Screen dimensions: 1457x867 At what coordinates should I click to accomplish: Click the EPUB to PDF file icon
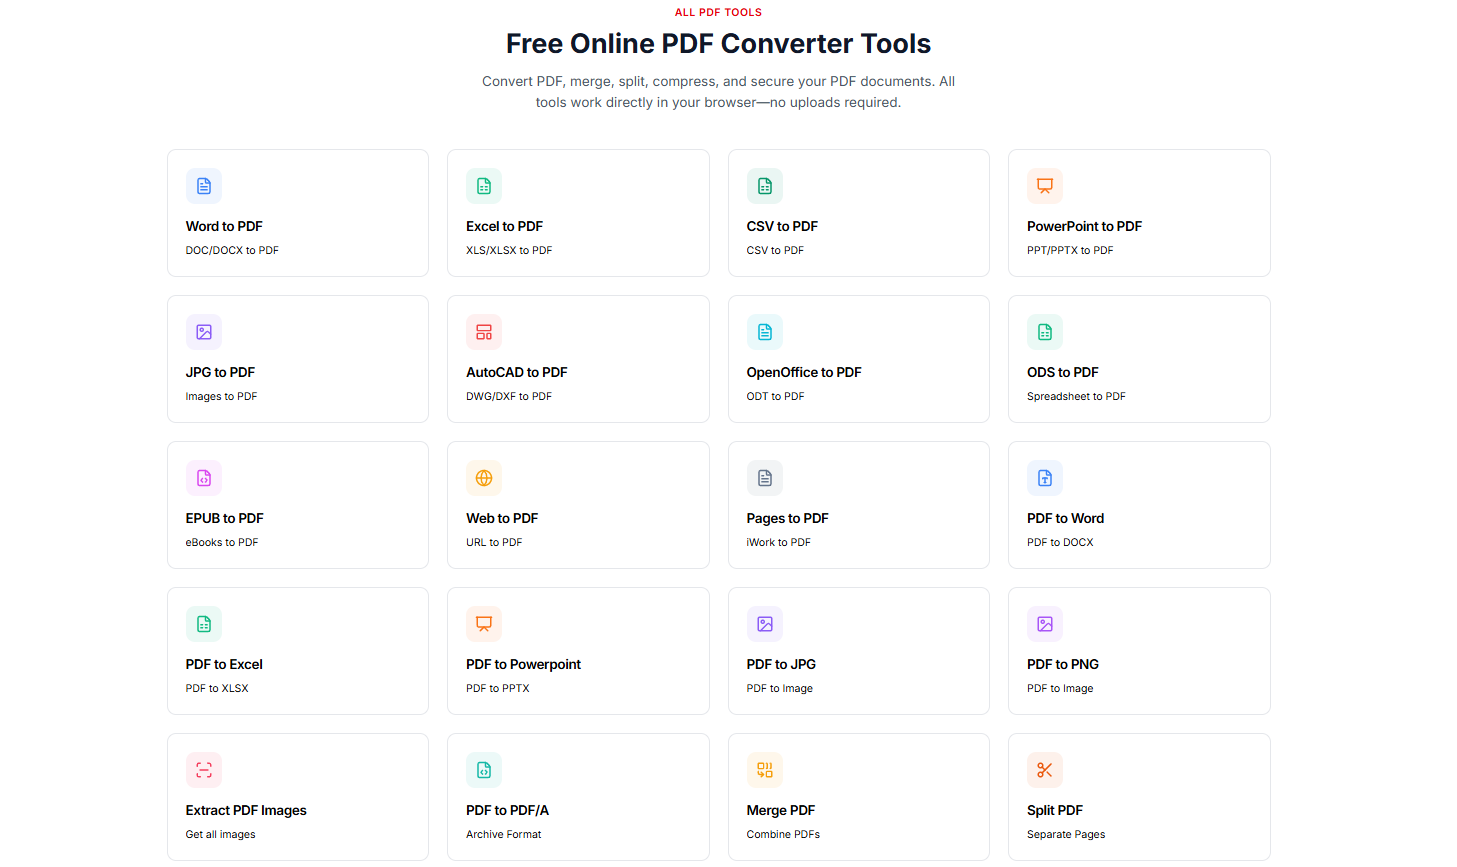pyautogui.click(x=204, y=478)
